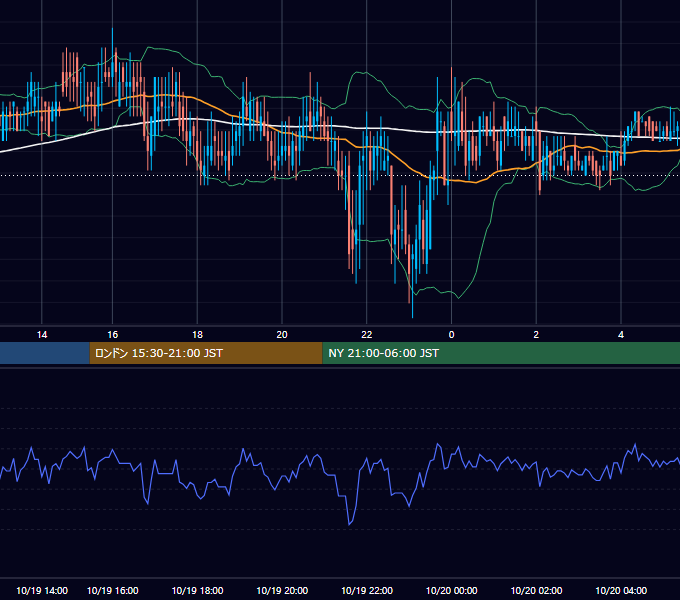Click the 2 hour axis label

(x=536, y=335)
